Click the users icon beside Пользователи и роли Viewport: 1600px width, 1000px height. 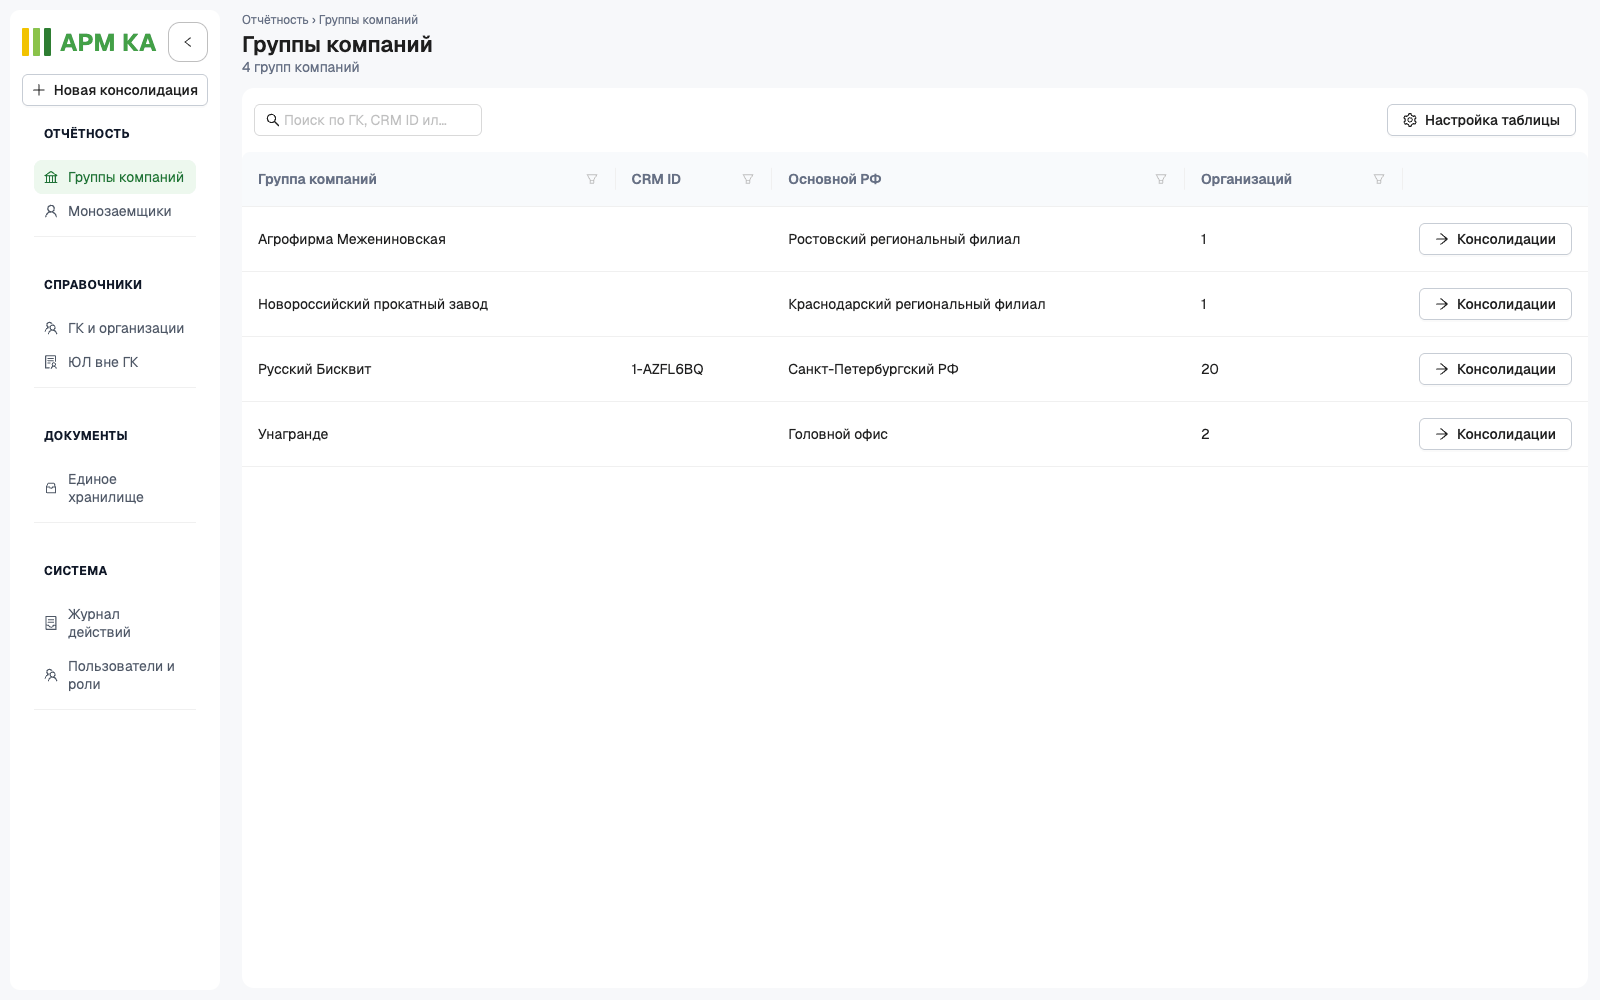coord(51,675)
